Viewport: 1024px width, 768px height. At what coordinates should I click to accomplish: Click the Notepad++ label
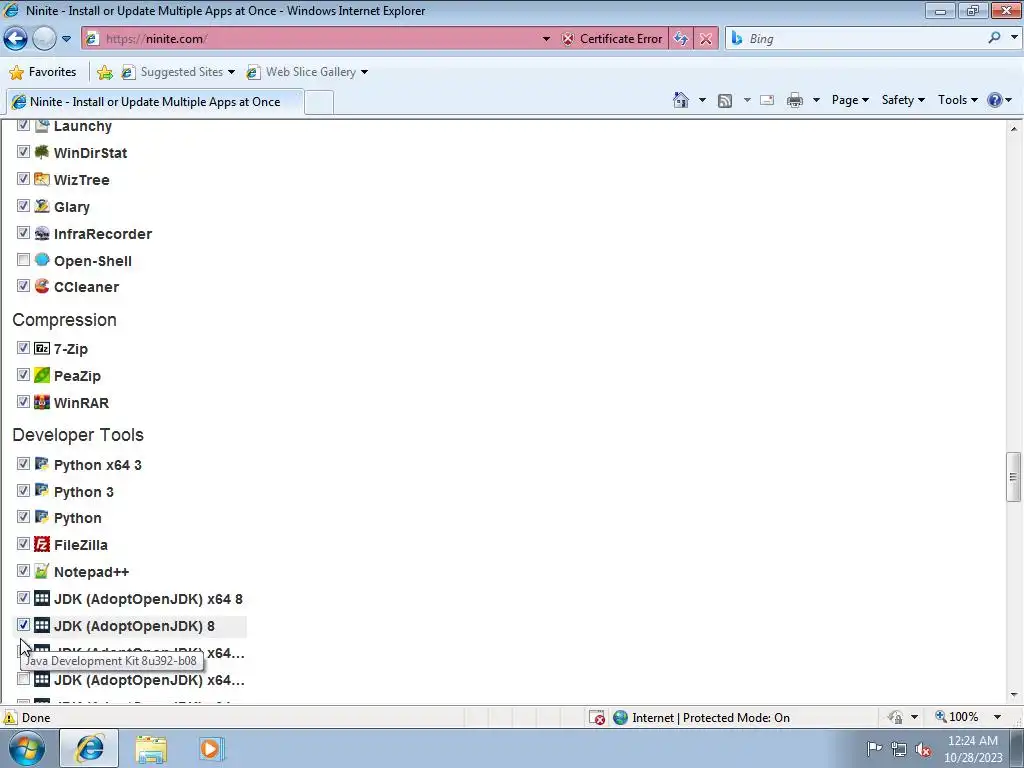(x=91, y=571)
